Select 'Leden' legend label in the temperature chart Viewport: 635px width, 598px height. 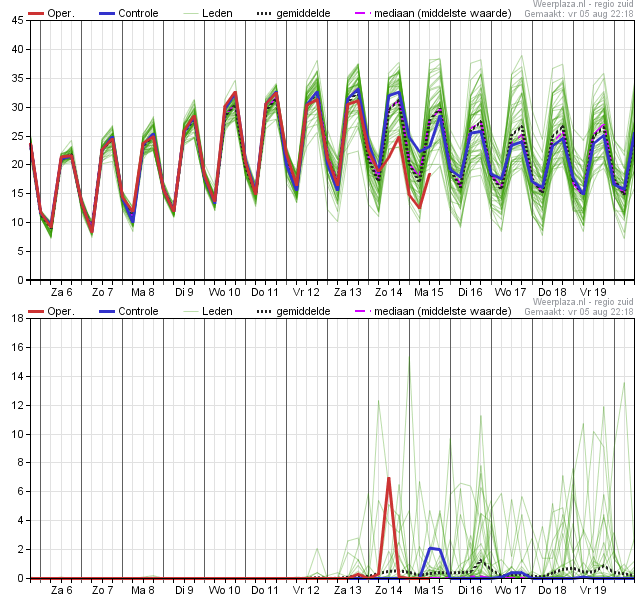click(x=217, y=13)
